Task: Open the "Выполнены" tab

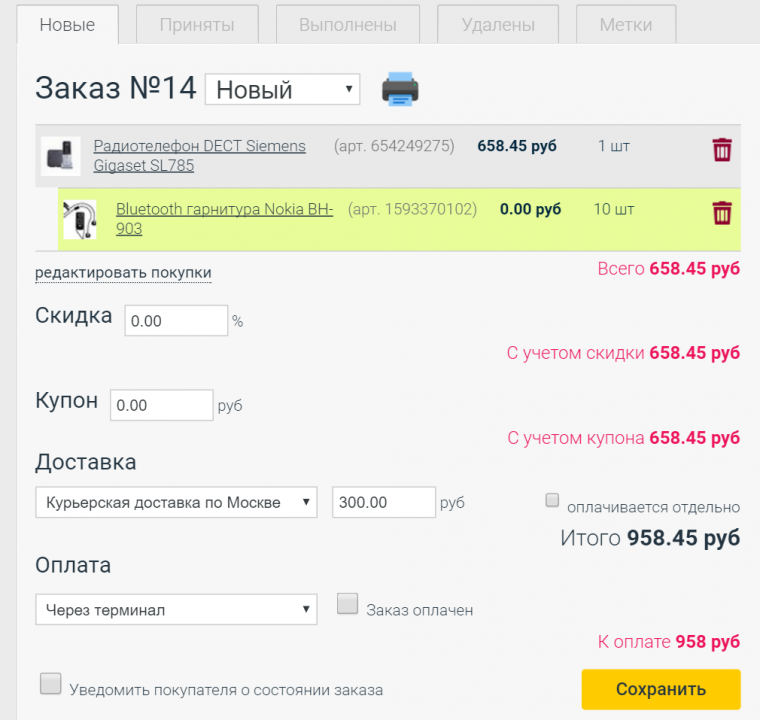Action: (346, 24)
